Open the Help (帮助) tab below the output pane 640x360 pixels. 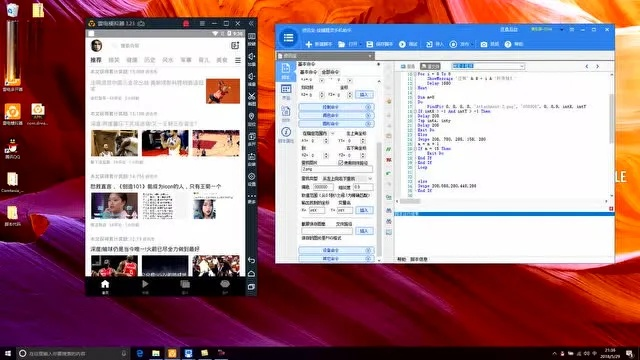(402, 259)
